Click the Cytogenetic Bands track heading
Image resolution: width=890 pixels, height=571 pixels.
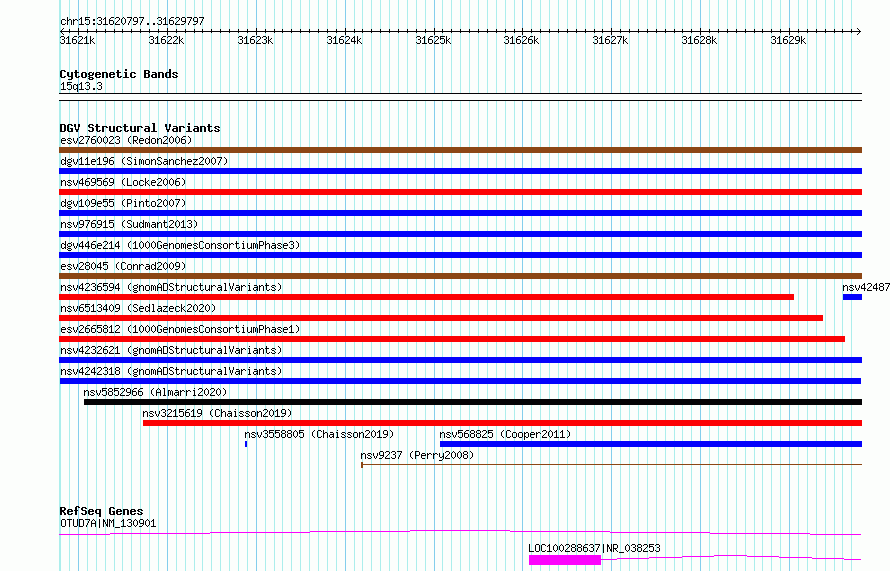[119, 74]
